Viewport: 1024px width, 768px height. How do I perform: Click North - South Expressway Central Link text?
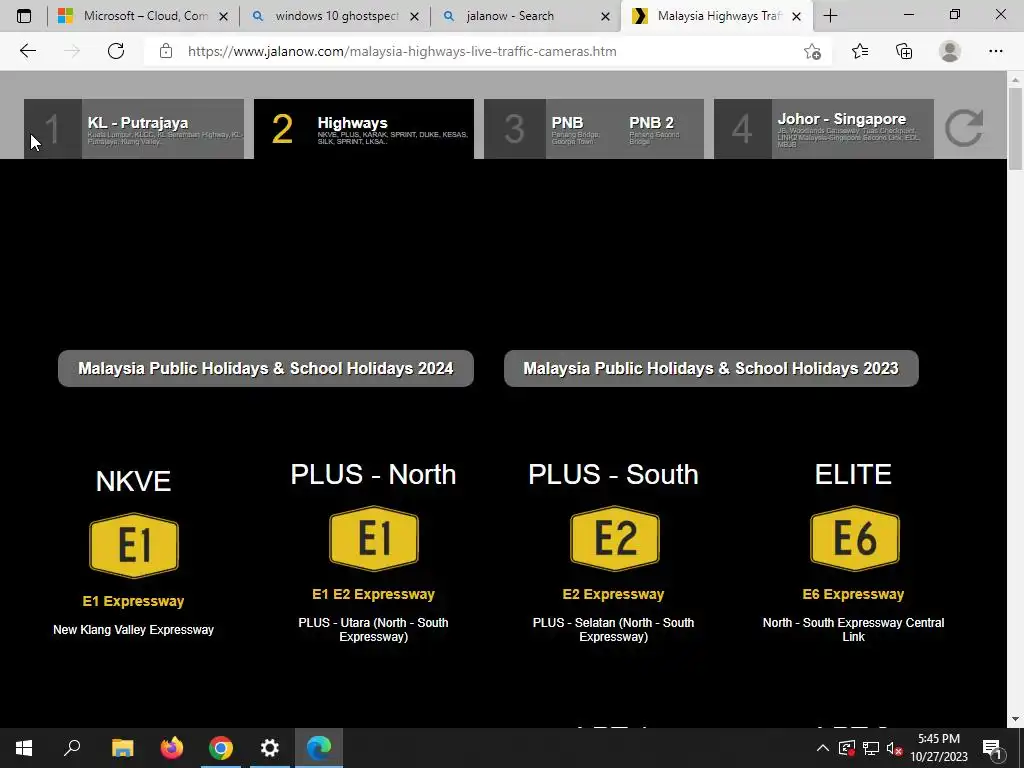click(x=854, y=630)
